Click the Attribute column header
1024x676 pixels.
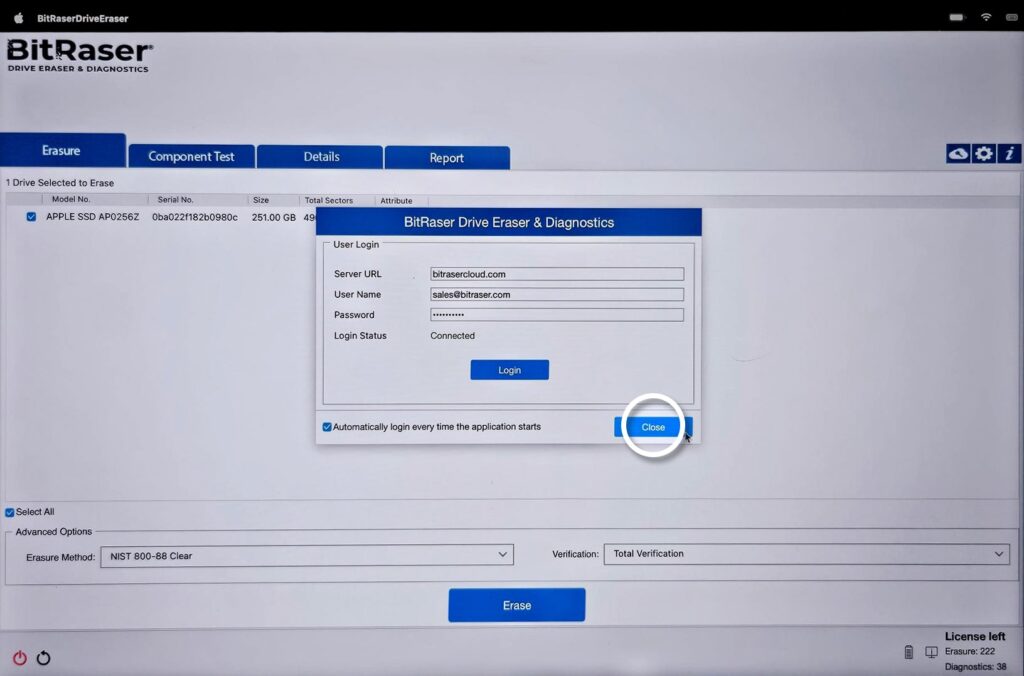(396, 201)
